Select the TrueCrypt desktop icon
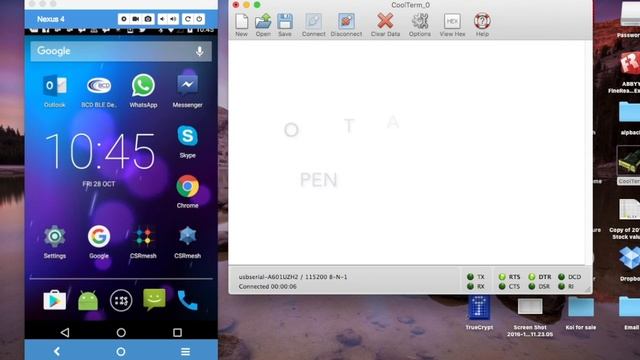Screen dimensions: 640x360 [x=479, y=313]
